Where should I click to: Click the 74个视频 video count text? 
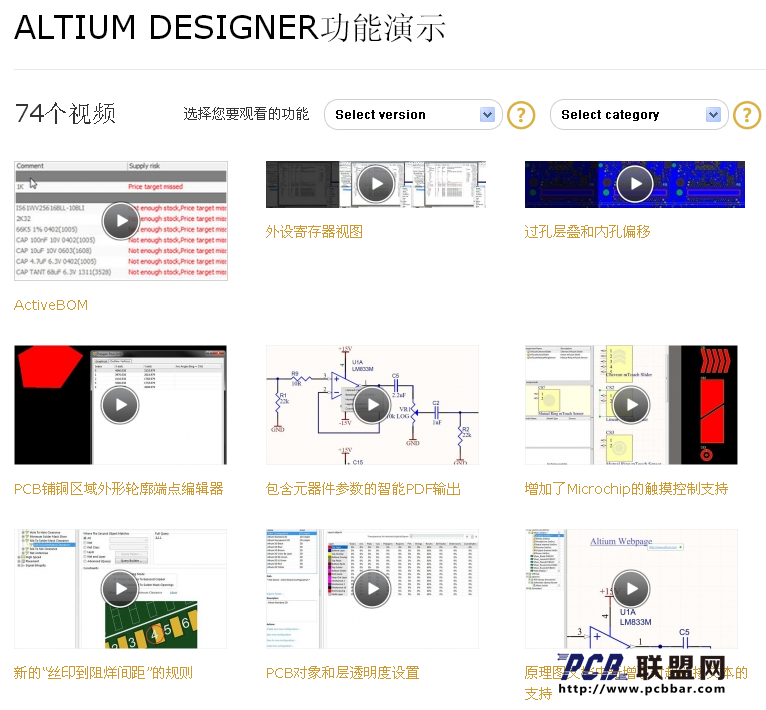tap(65, 114)
